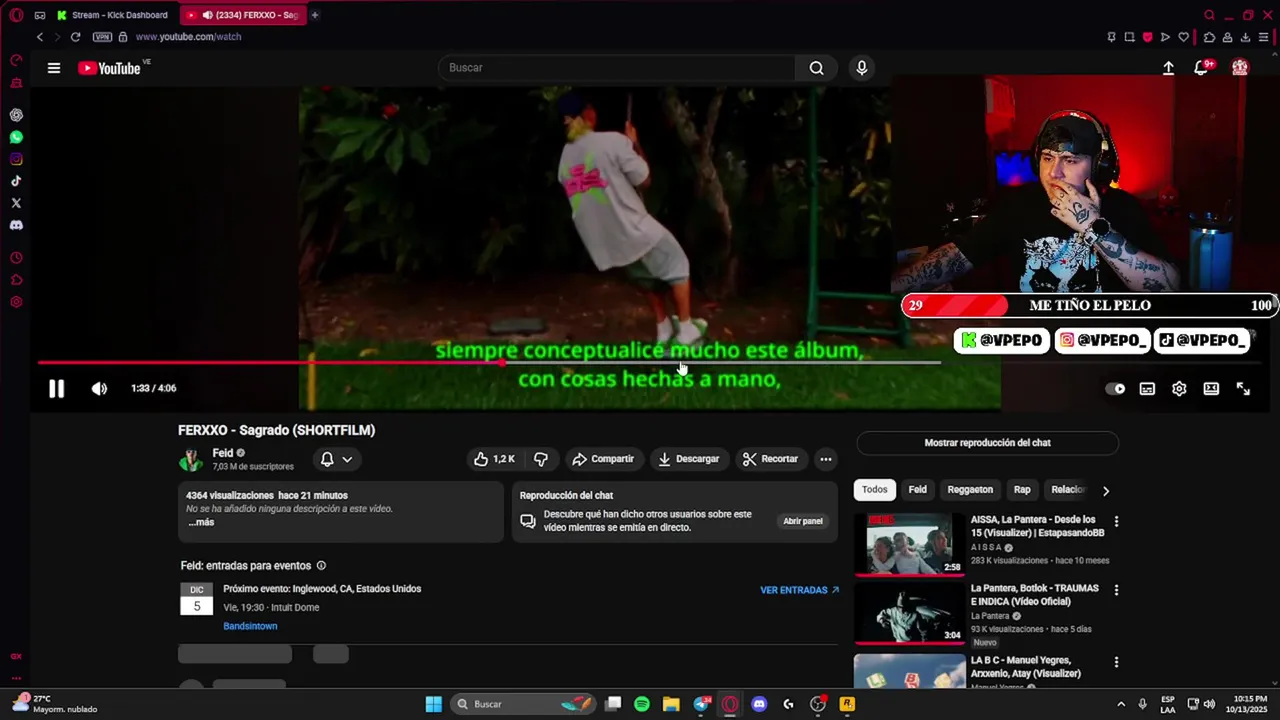1280x720 pixels.
Task: Show hidden tray icons with the chevron
Action: pyautogui.click(x=1121, y=704)
